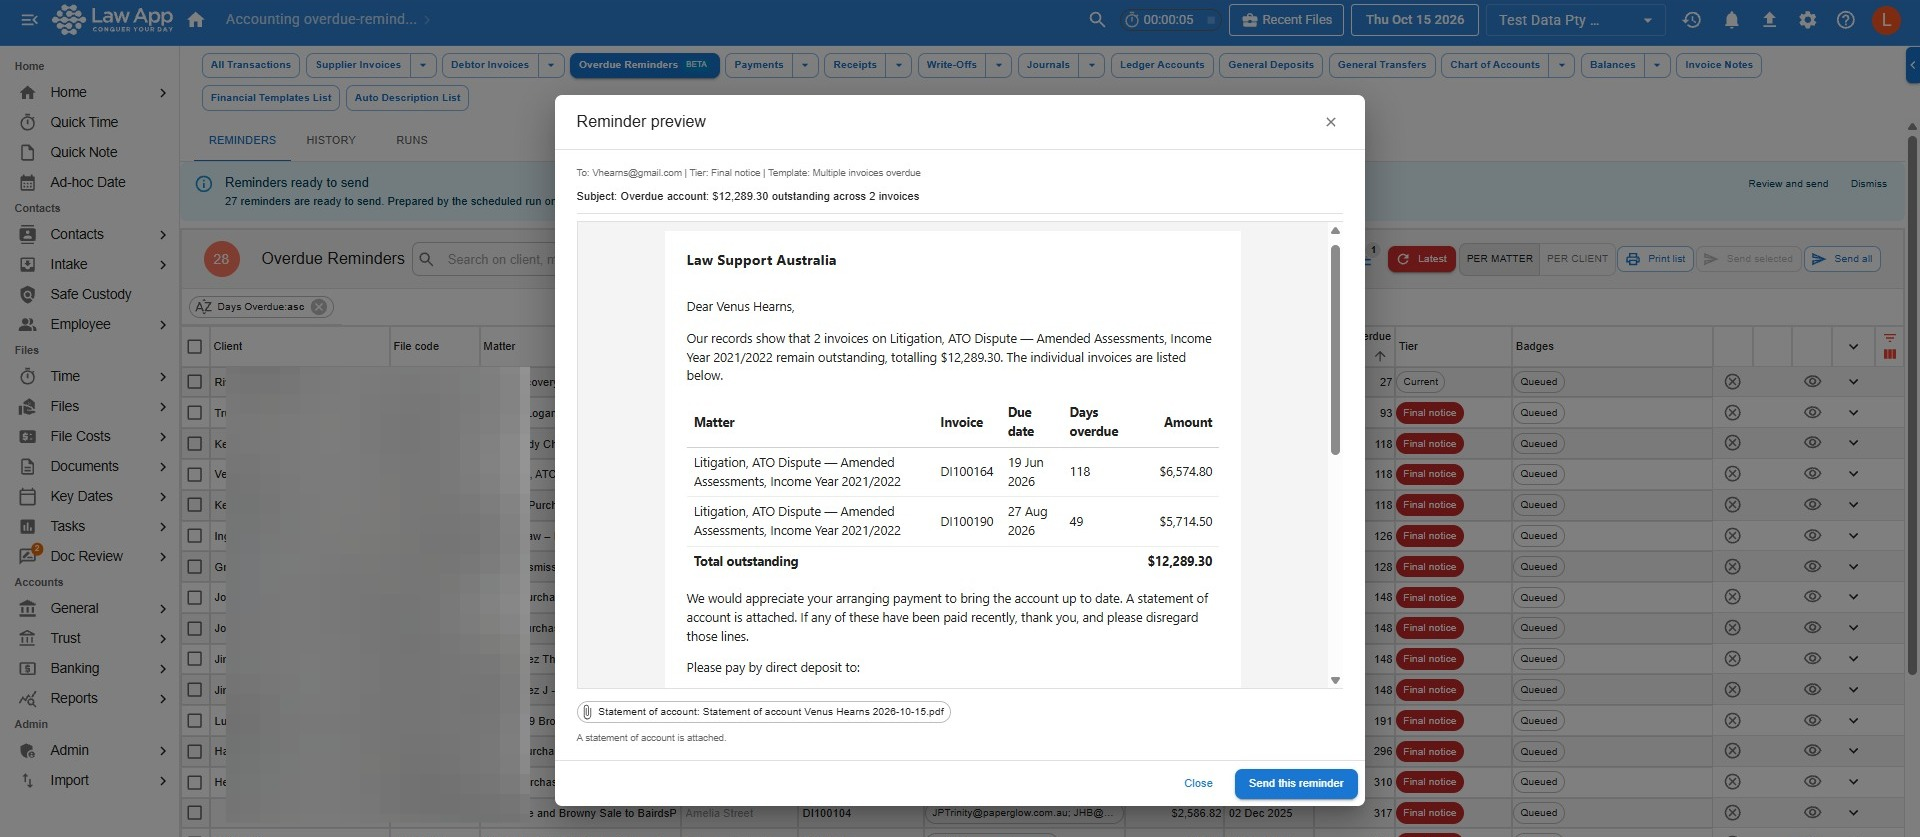Viewport: 1920px width, 837px height.
Task: Close the Reminder preview dialog
Action: (1331, 122)
